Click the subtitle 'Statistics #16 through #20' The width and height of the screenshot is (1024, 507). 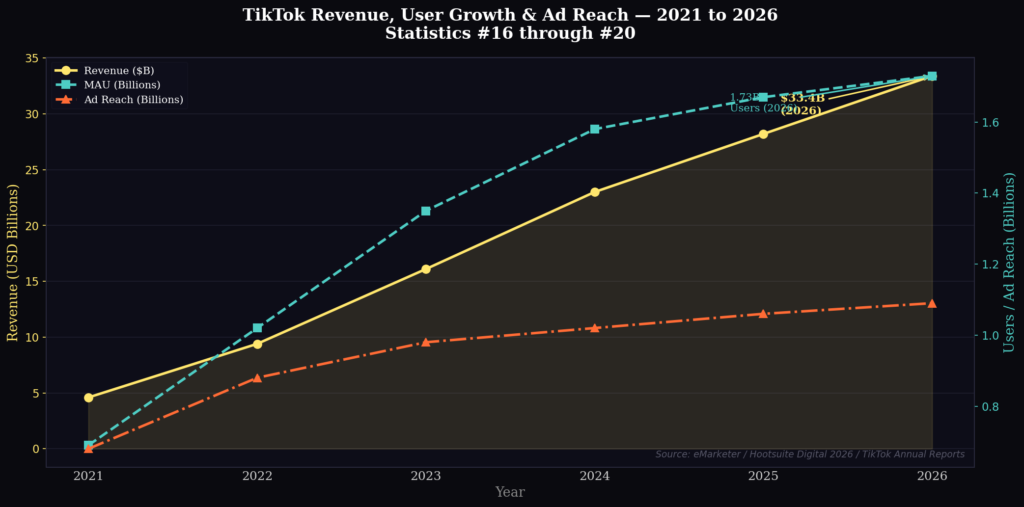[509, 34]
